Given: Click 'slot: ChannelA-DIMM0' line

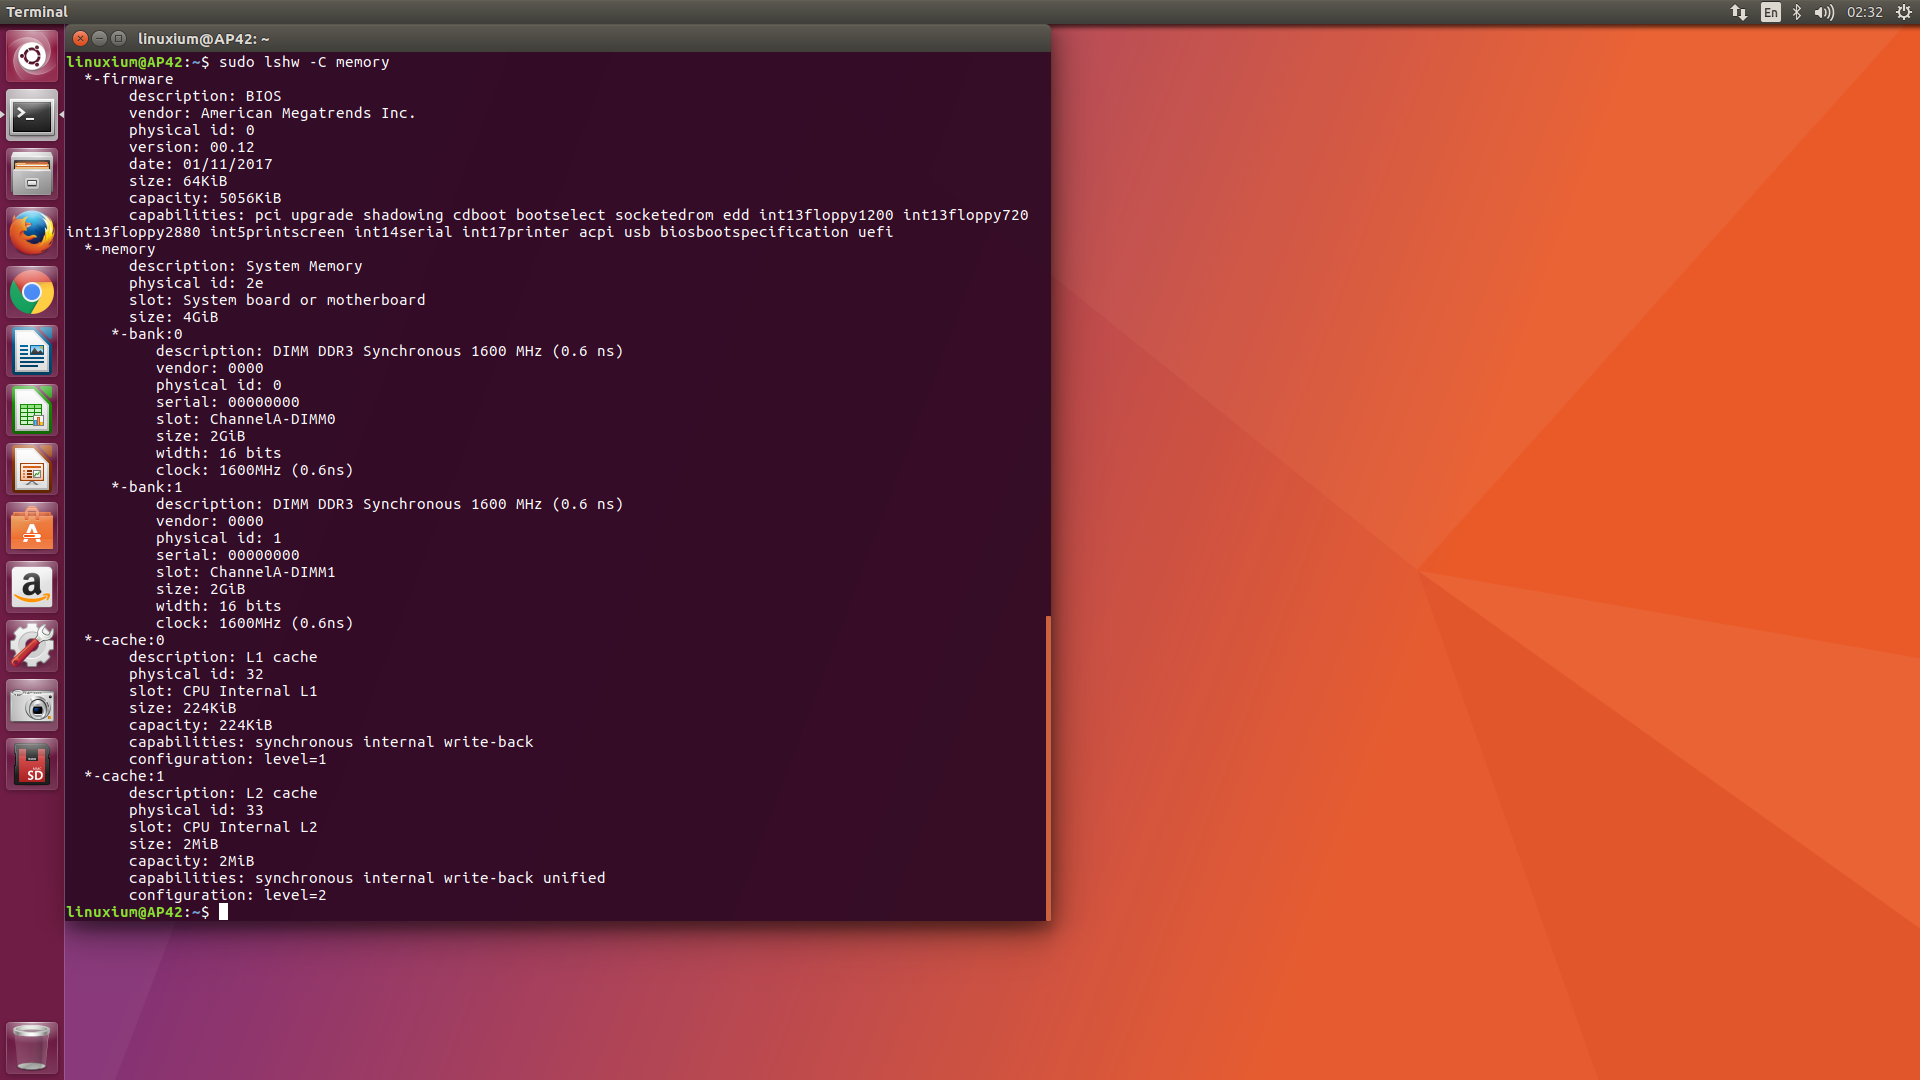Looking at the screenshot, I should click(x=246, y=419).
